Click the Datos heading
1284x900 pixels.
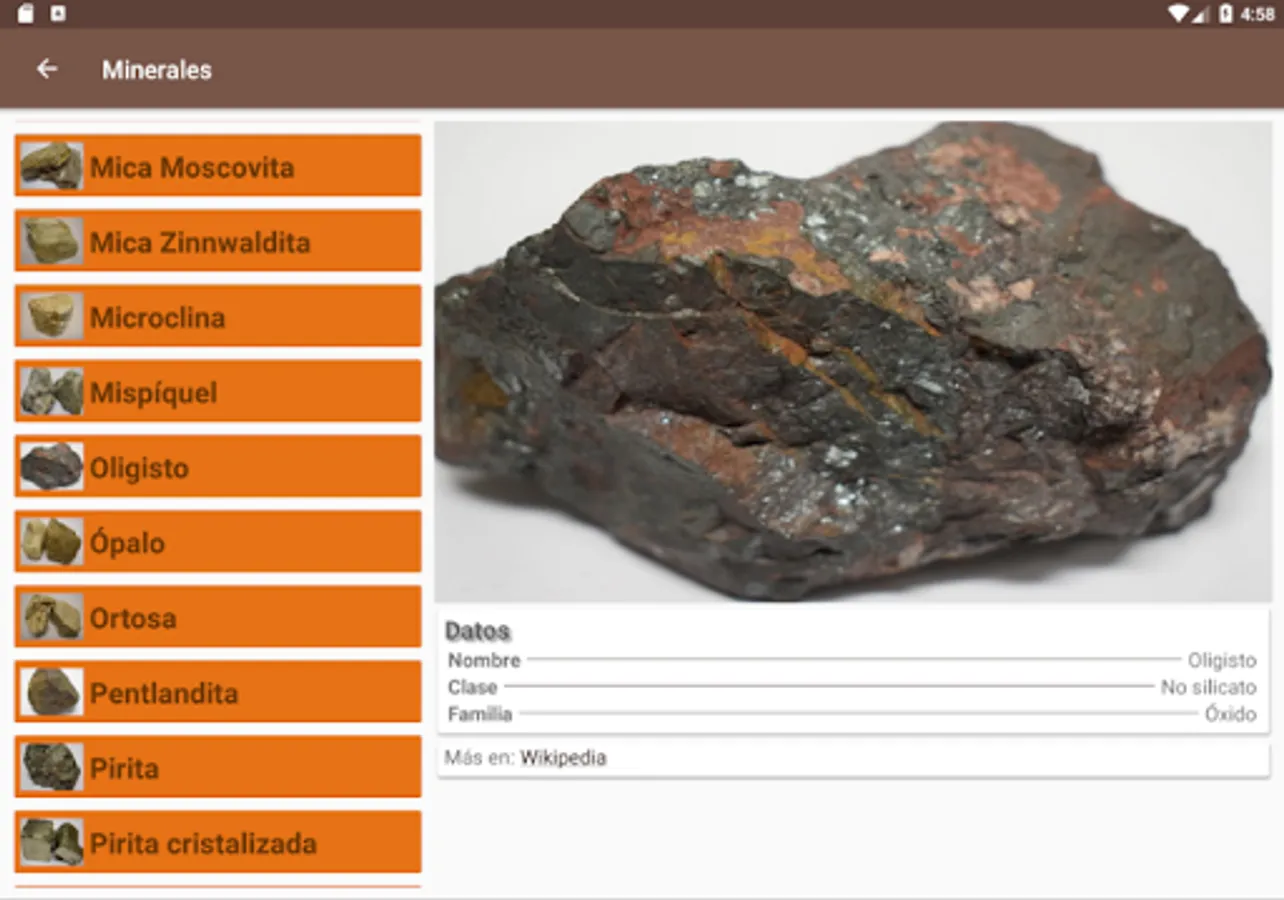click(478, 631)
